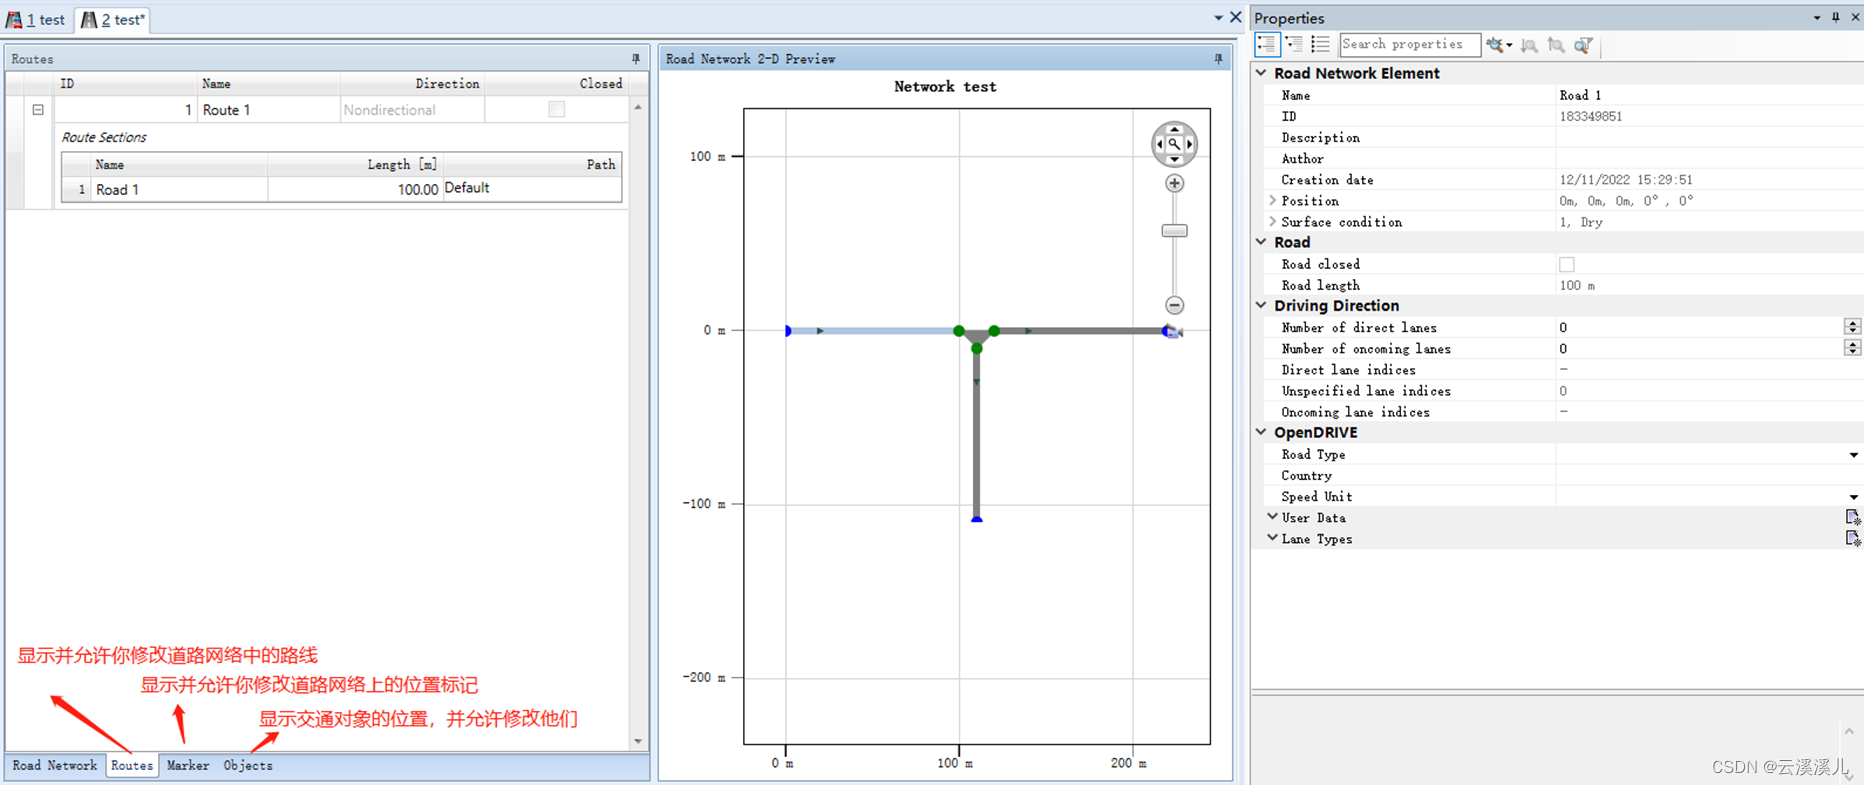
Task: Open User Data editor icon
Action: 1852,517
